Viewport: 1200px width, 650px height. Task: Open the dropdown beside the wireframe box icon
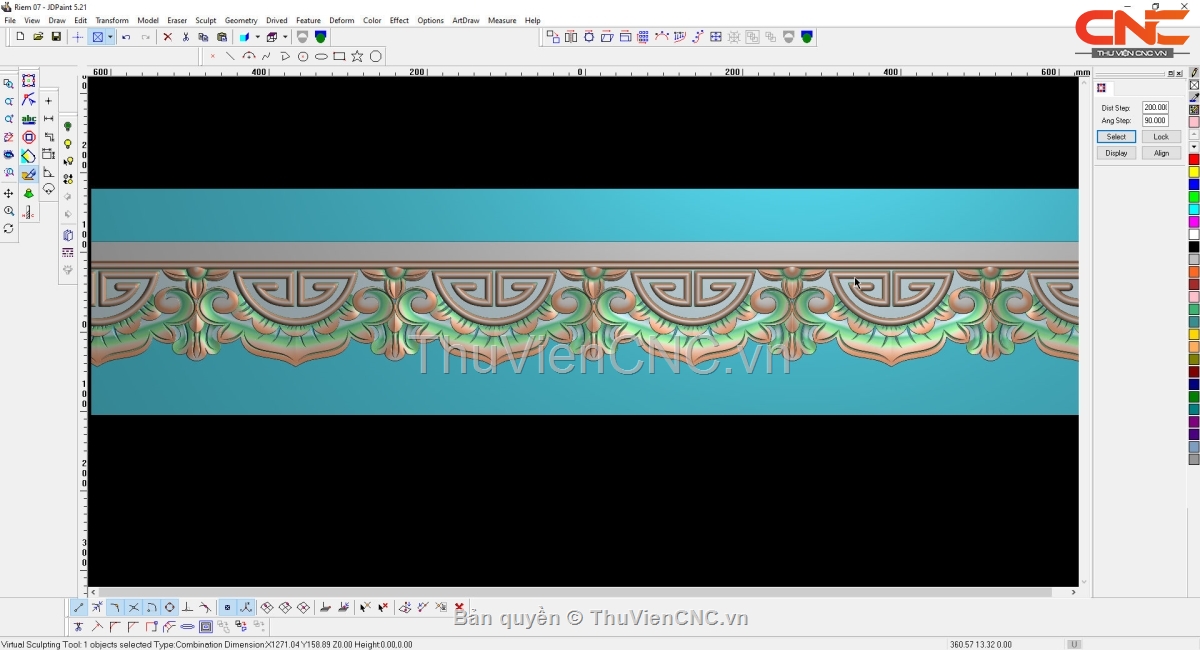click(x=284, y=37)
